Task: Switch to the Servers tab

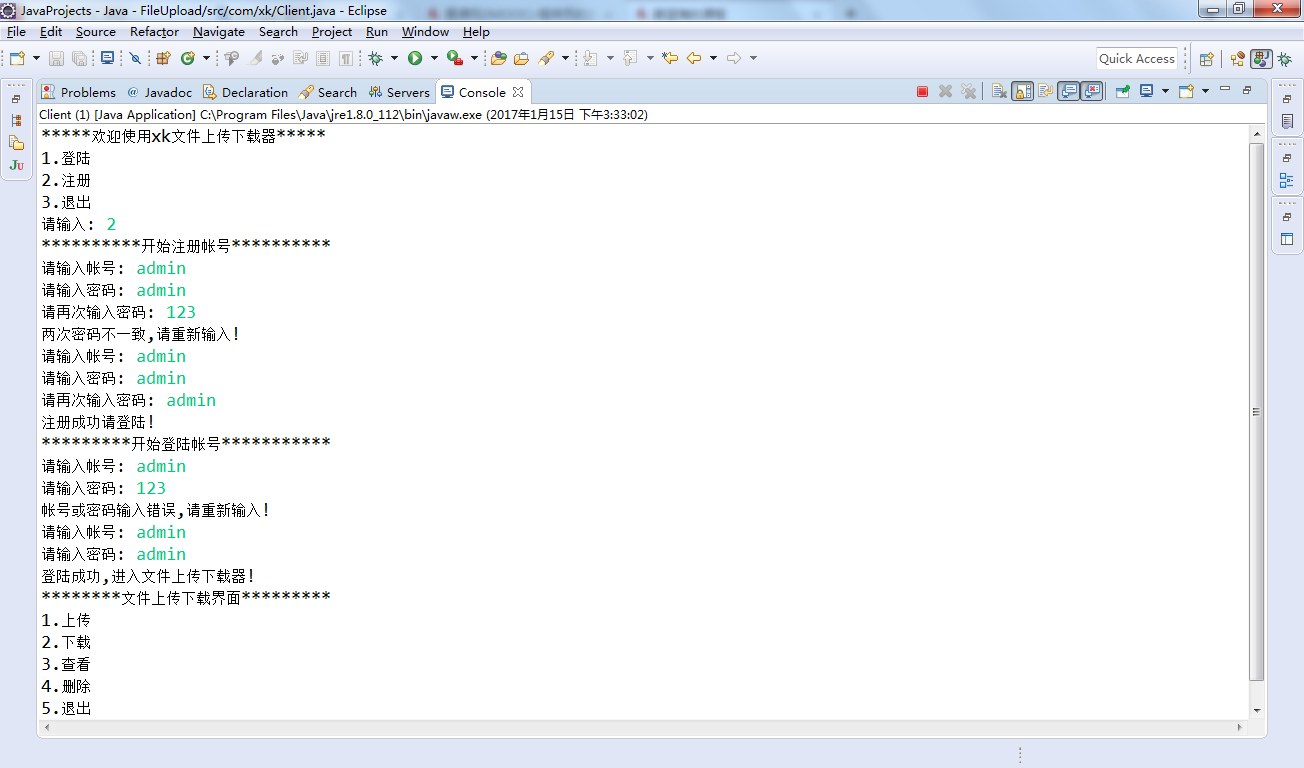Action: point(399,92)
